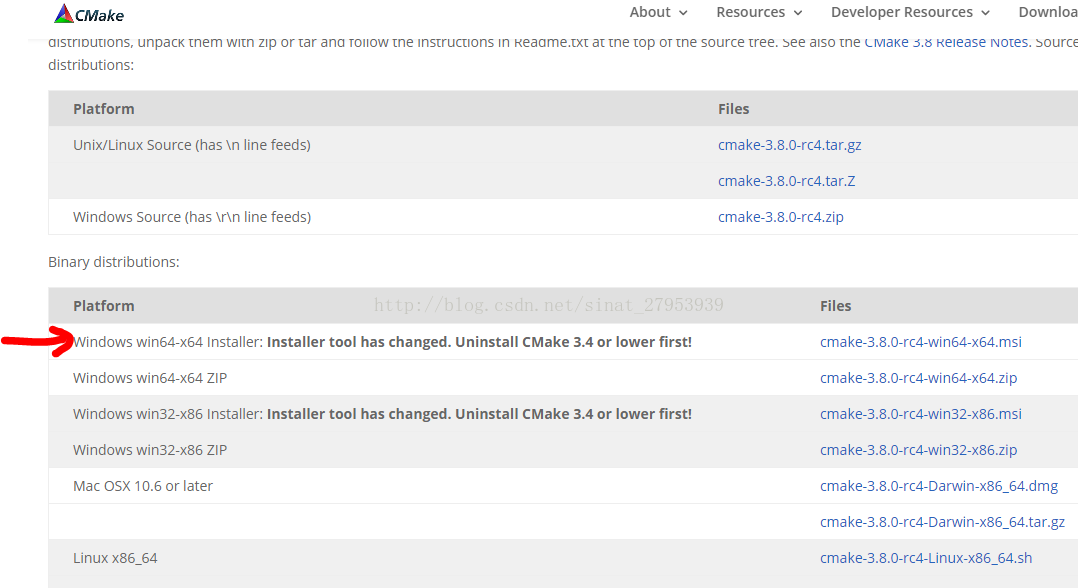The height and width of the screenshot is (588, 1078).
Task: Expand the Resources dropdown chevron
Action: [798, 13]
